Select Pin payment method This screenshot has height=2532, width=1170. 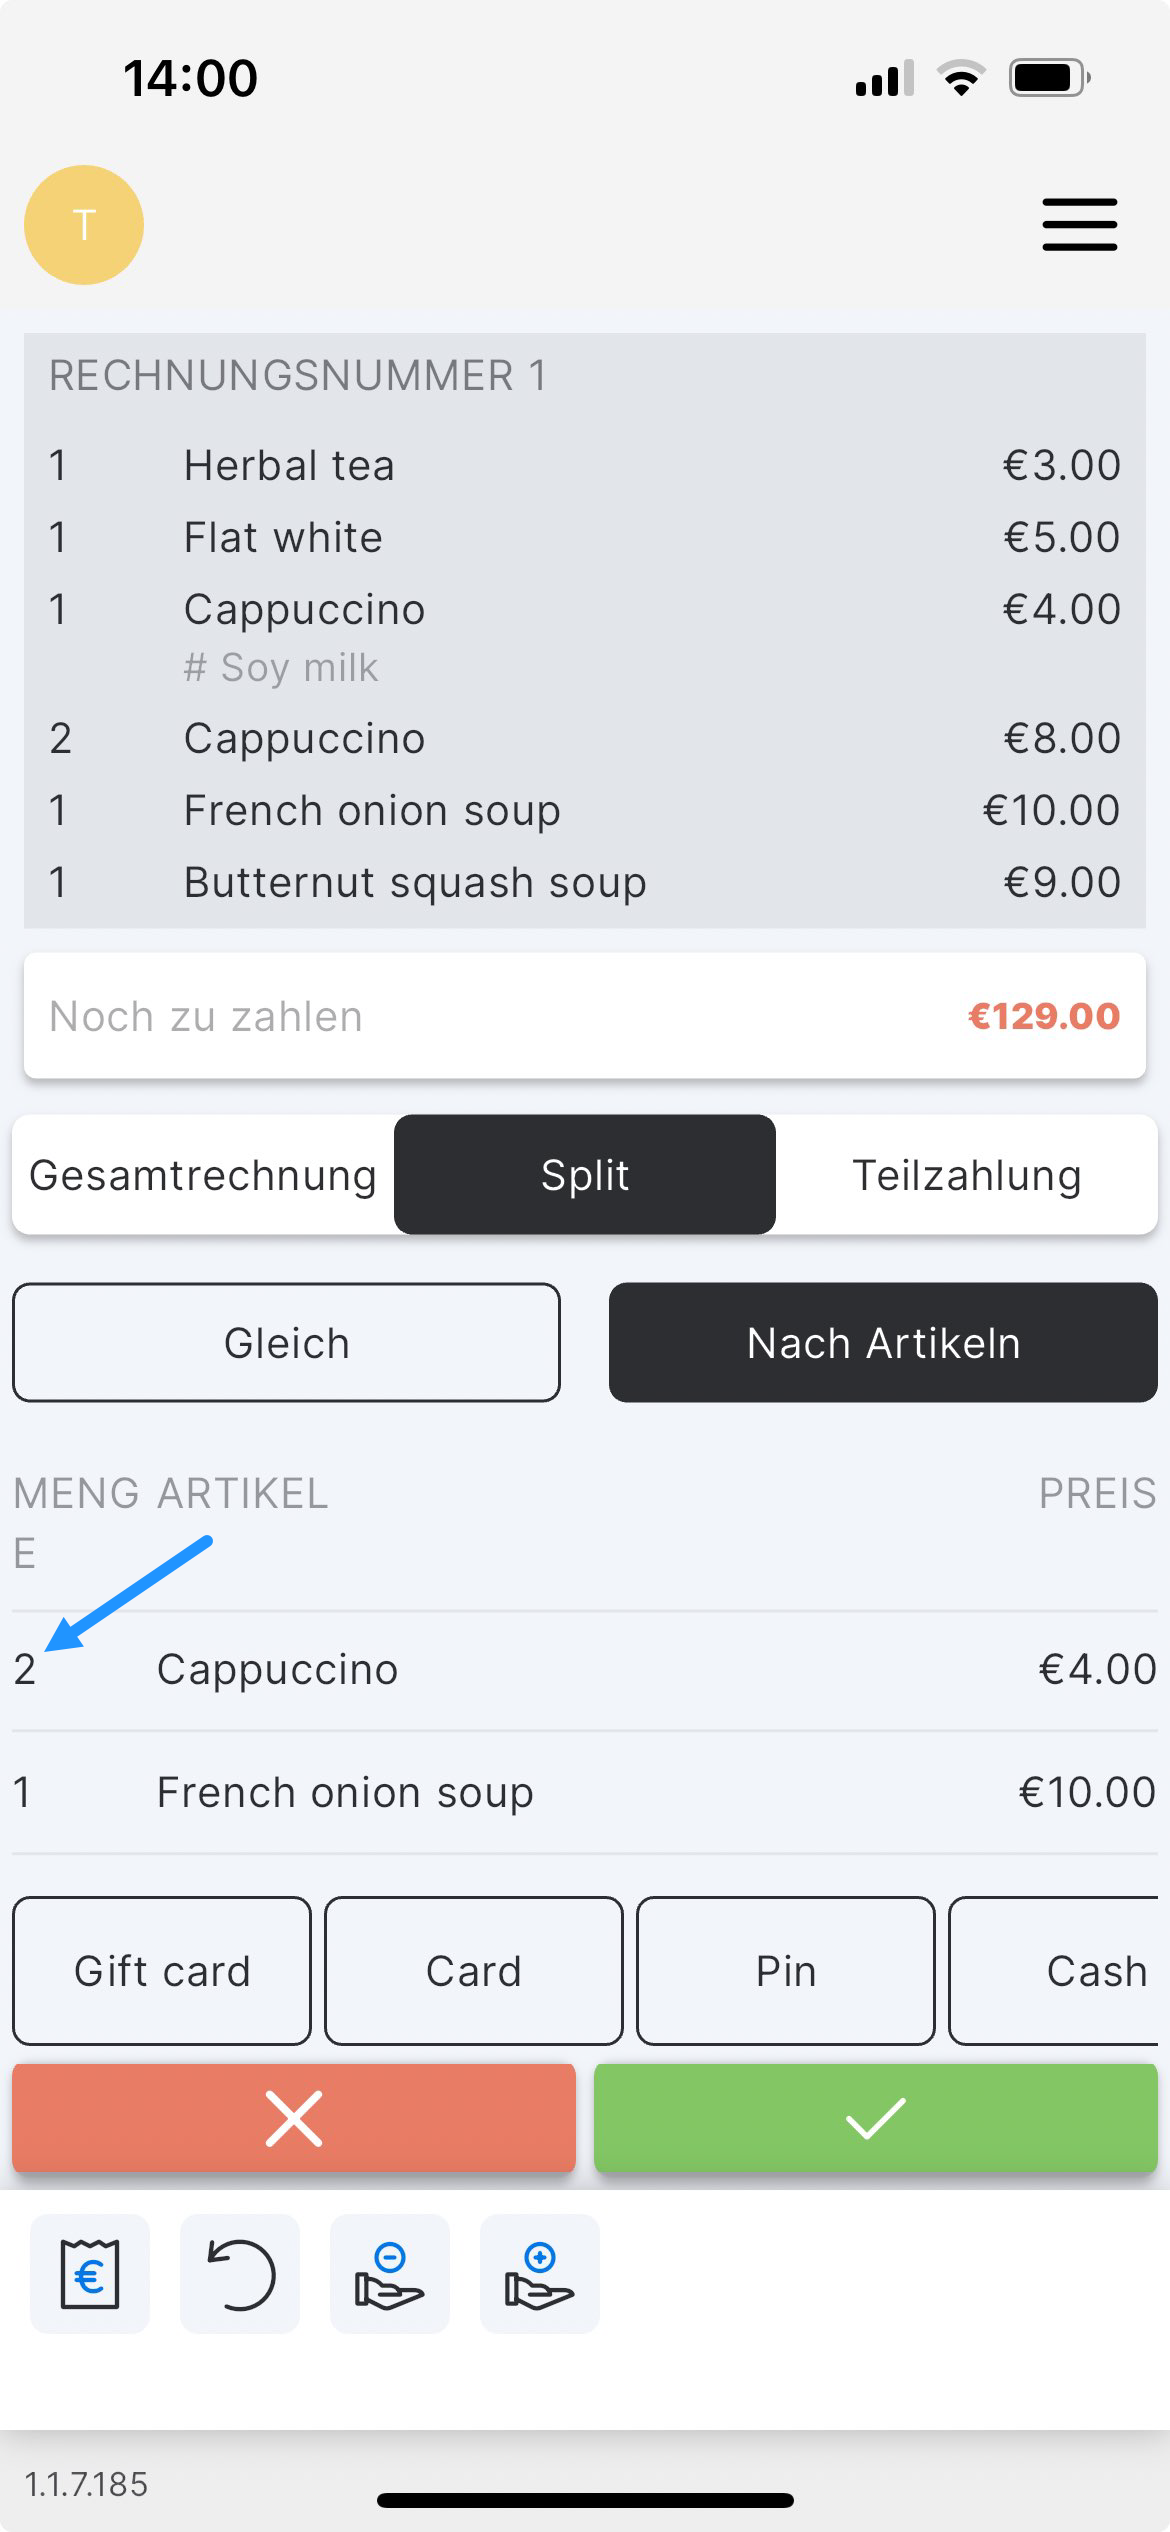(x=786, y=1971)
